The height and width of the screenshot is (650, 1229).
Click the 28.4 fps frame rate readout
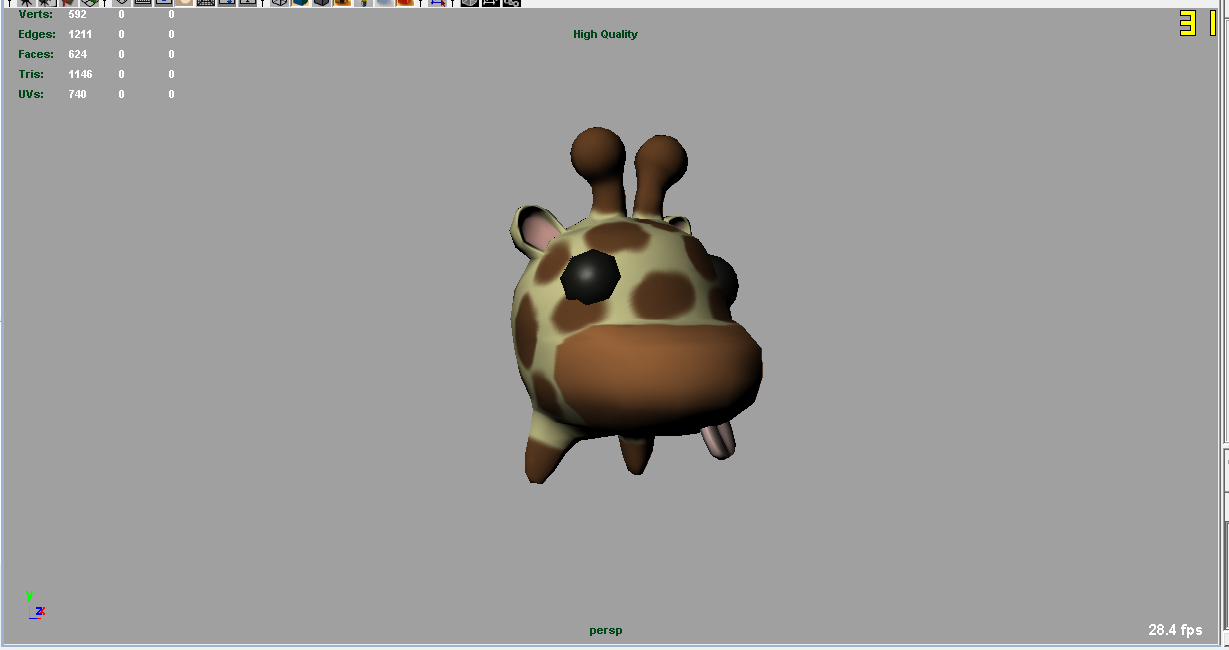tap(1175, 630)
